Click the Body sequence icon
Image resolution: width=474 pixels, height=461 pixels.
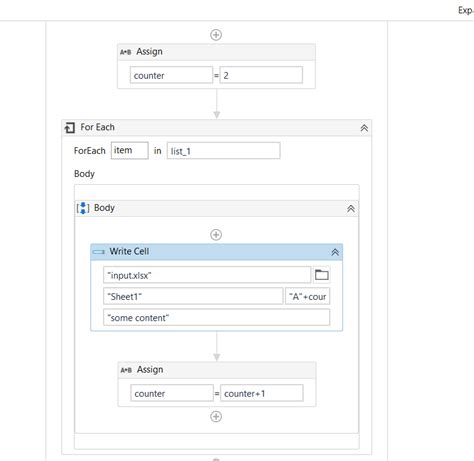[83, 208]
